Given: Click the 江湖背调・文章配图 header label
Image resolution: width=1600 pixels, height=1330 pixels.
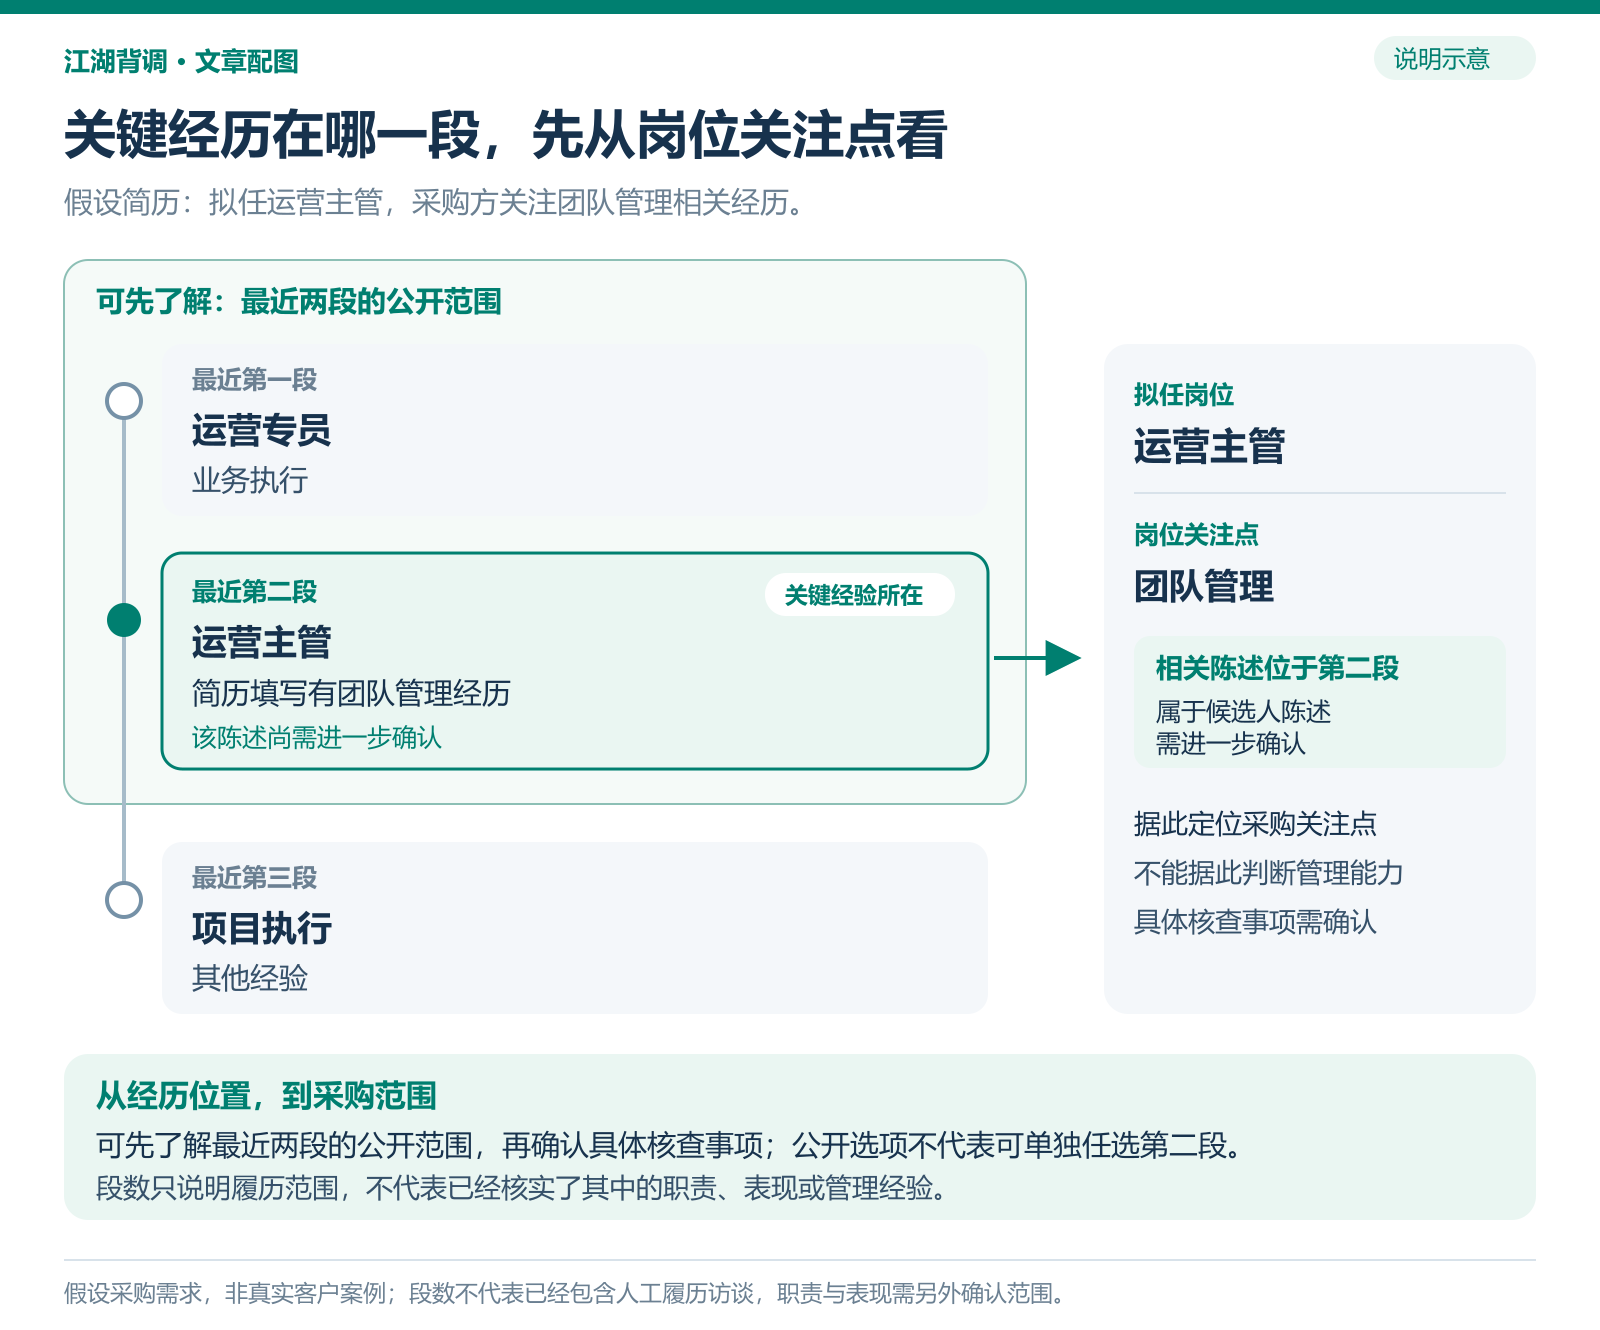Looking at the screenshot, I should tap(181, 62).
